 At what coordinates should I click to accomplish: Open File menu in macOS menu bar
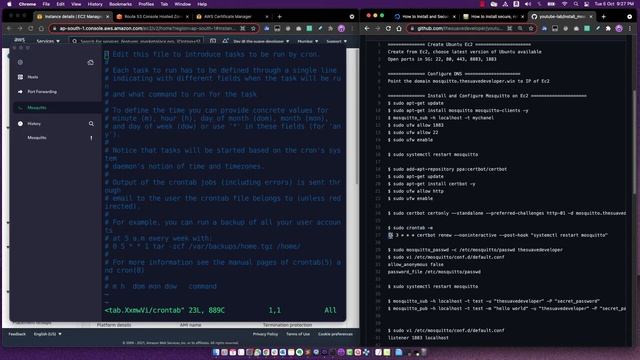click(x=46, y=4)
